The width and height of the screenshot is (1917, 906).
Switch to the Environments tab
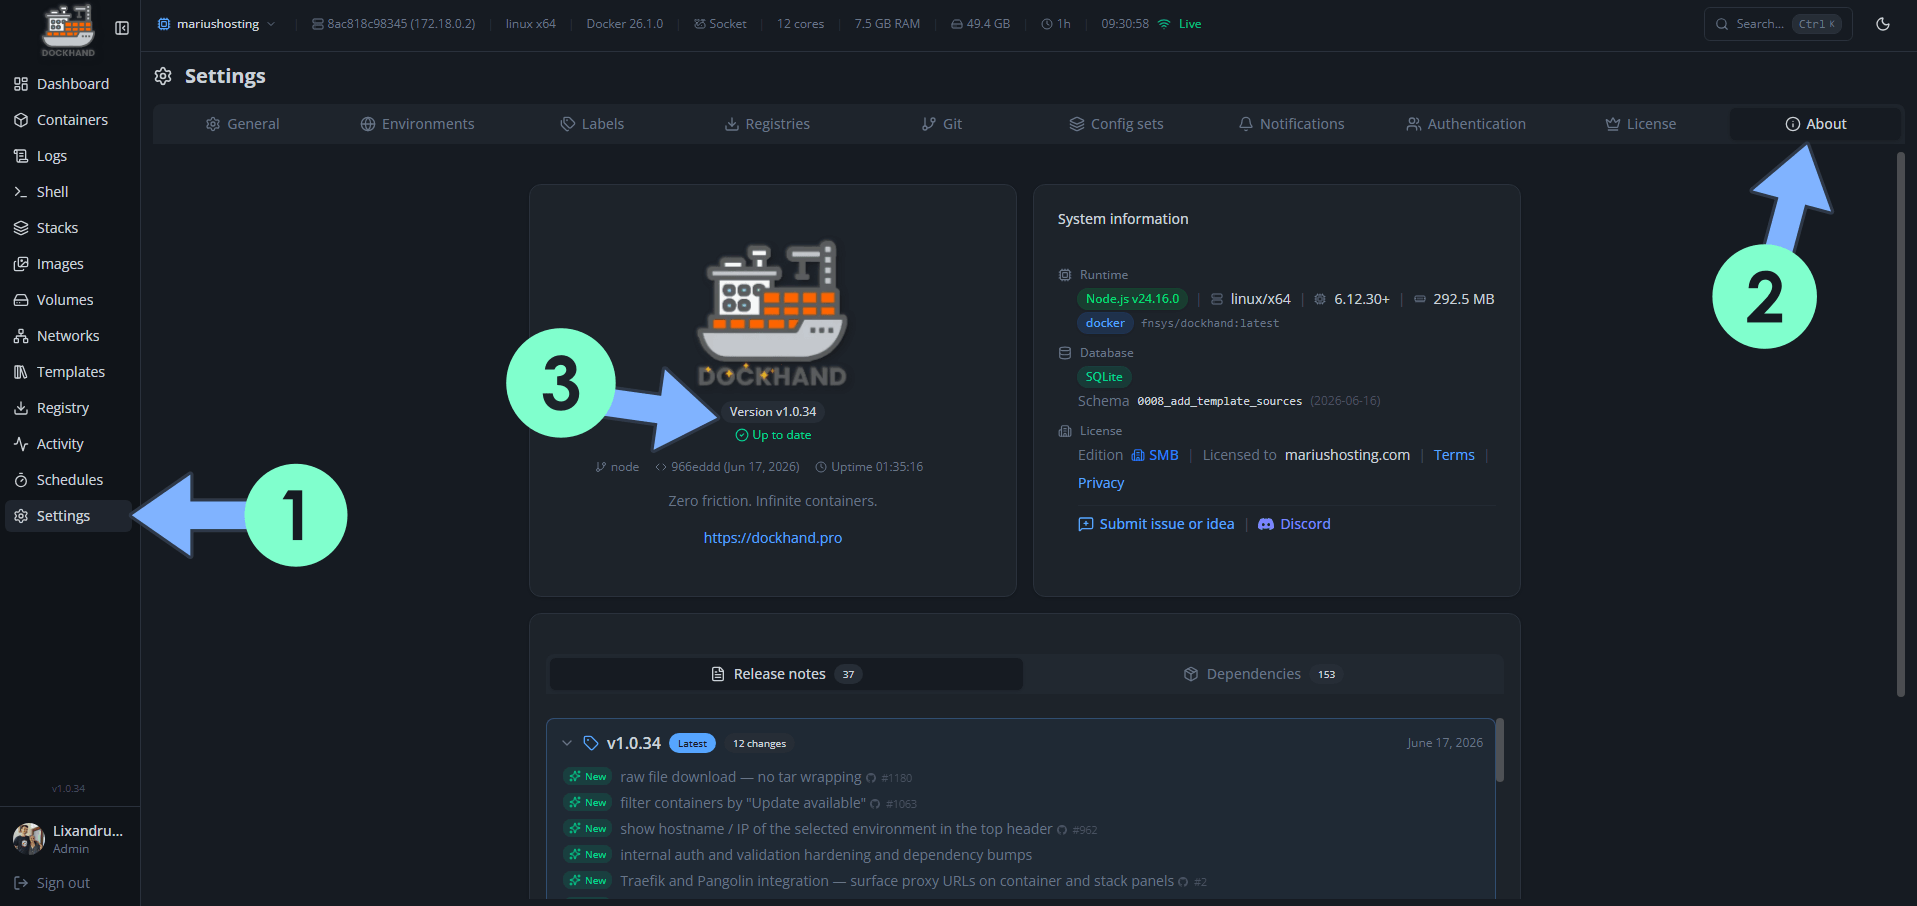tap(417, 124)
